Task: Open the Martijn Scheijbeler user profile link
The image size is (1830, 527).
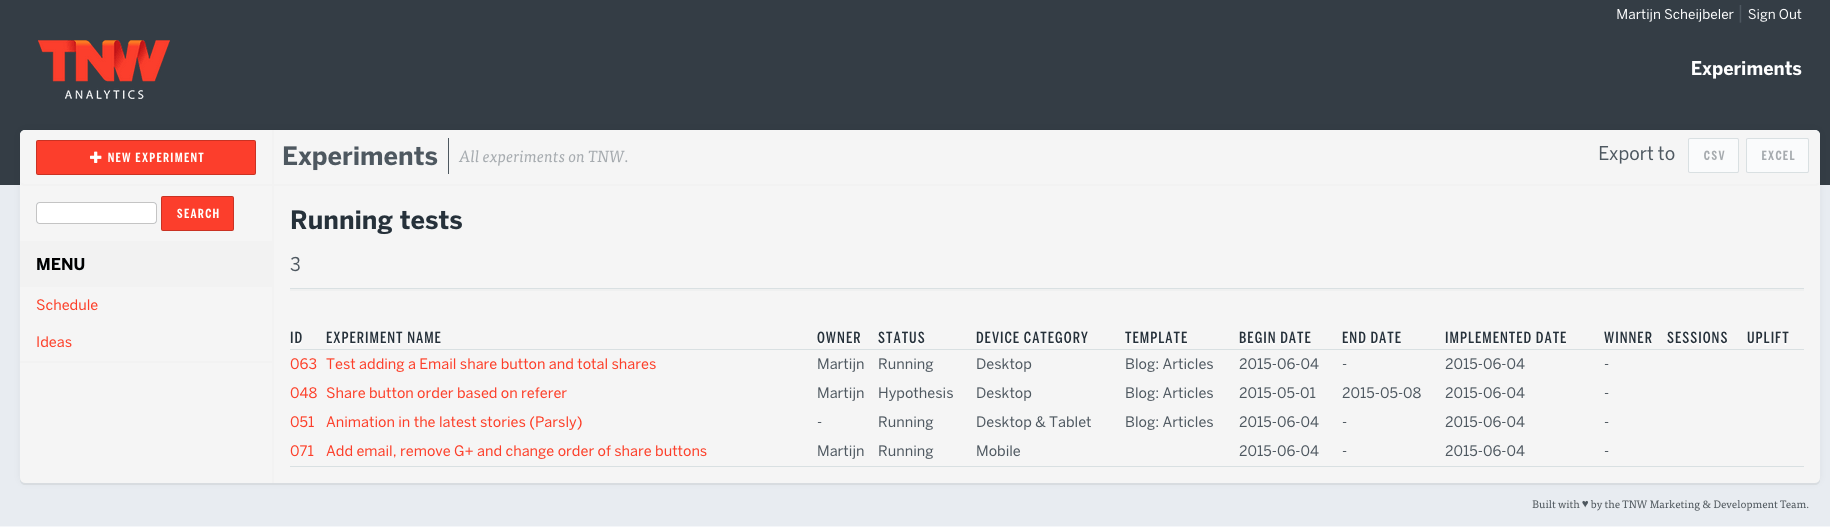Action: (1674, 14)
